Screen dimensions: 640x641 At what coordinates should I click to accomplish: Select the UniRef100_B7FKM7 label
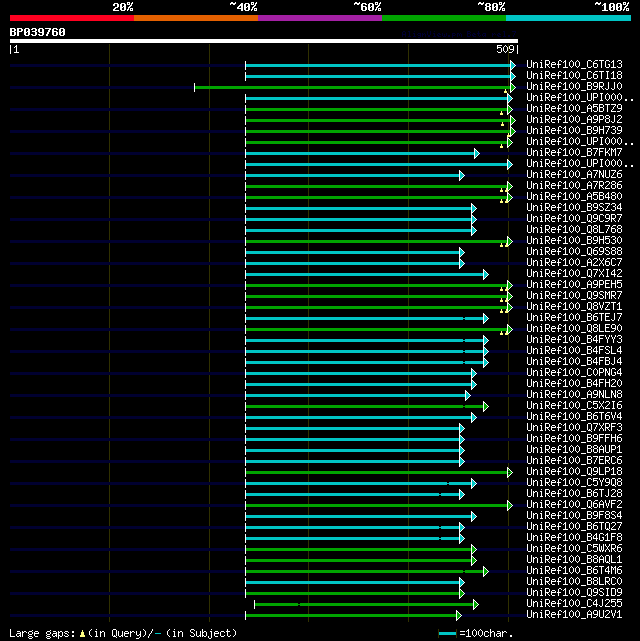point(574,152)
